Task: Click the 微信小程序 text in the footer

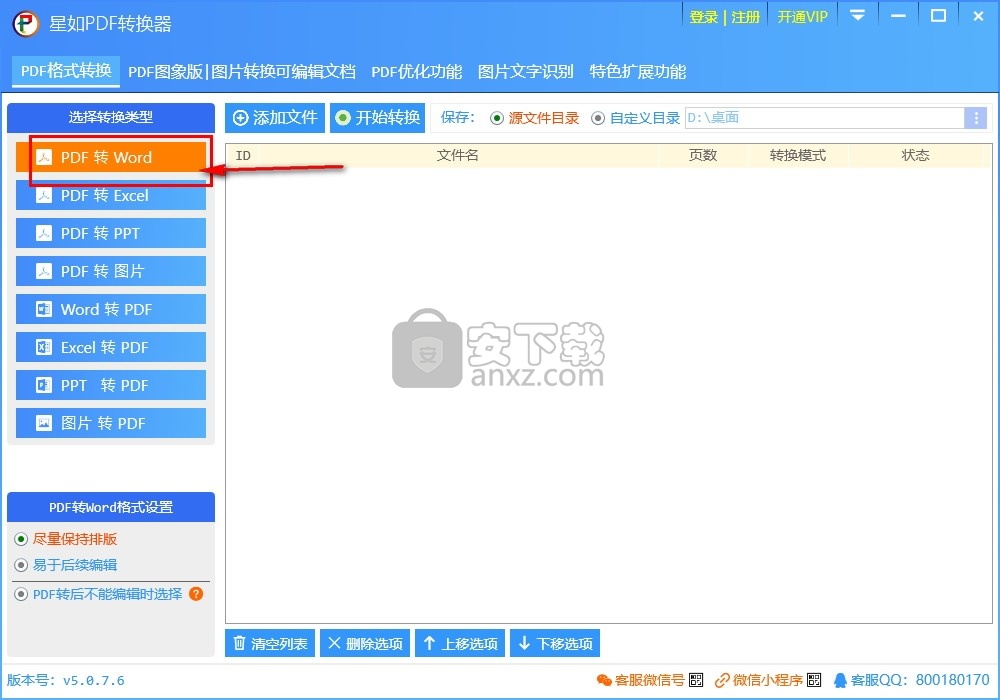Action: tap(767, 680)
